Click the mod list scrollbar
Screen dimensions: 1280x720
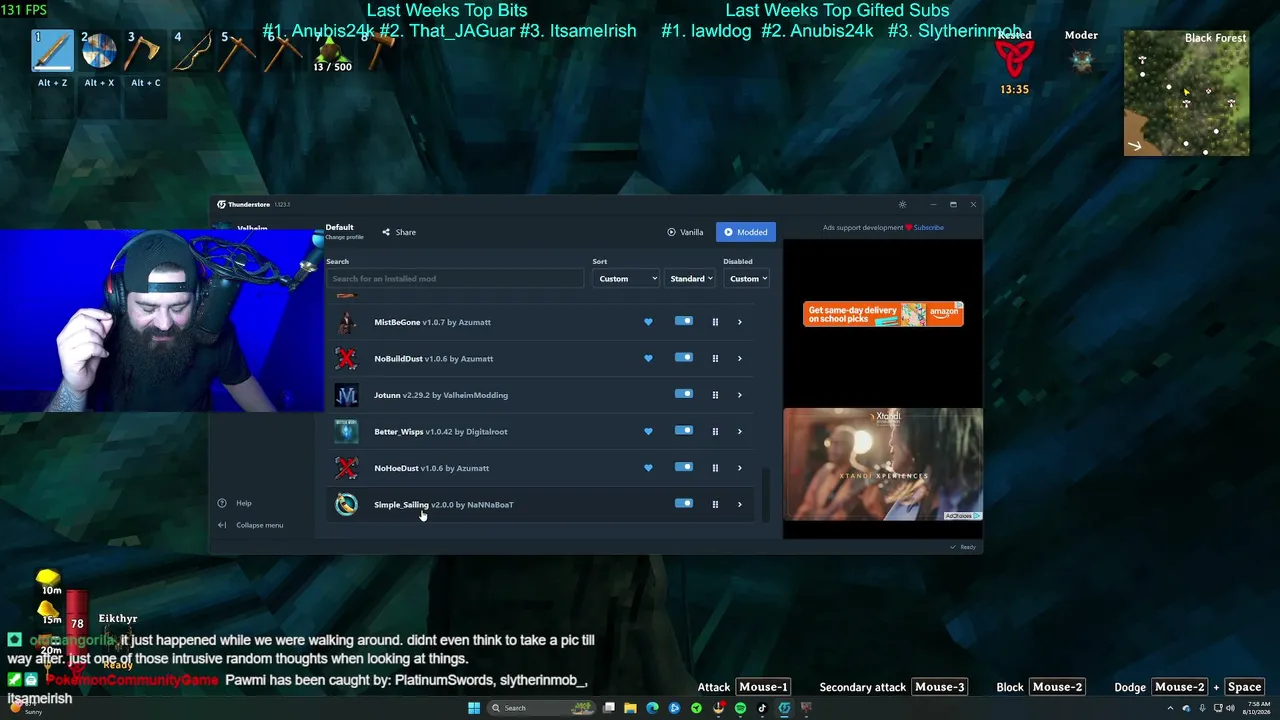pos(768,493)
